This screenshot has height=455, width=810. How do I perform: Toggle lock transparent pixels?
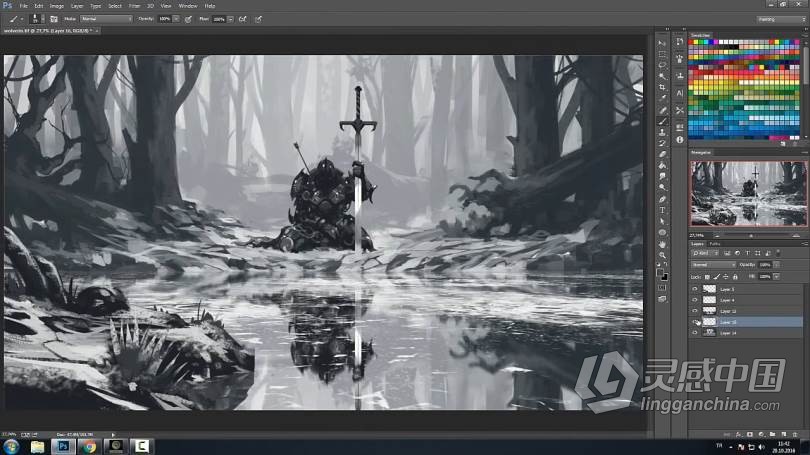pos(707,277)
